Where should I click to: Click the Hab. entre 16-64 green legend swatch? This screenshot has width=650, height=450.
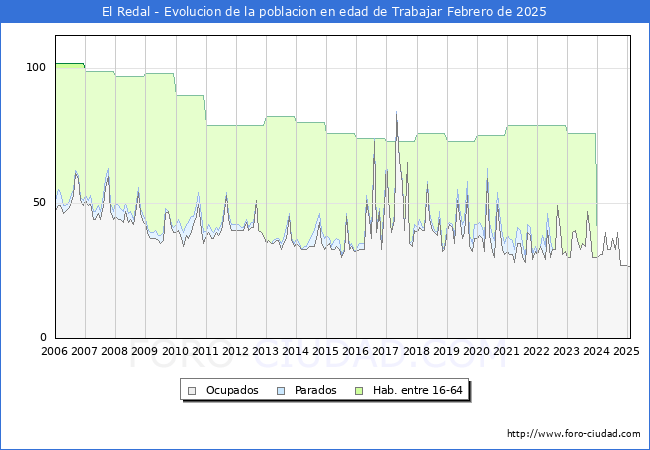(x=359, y=391)
